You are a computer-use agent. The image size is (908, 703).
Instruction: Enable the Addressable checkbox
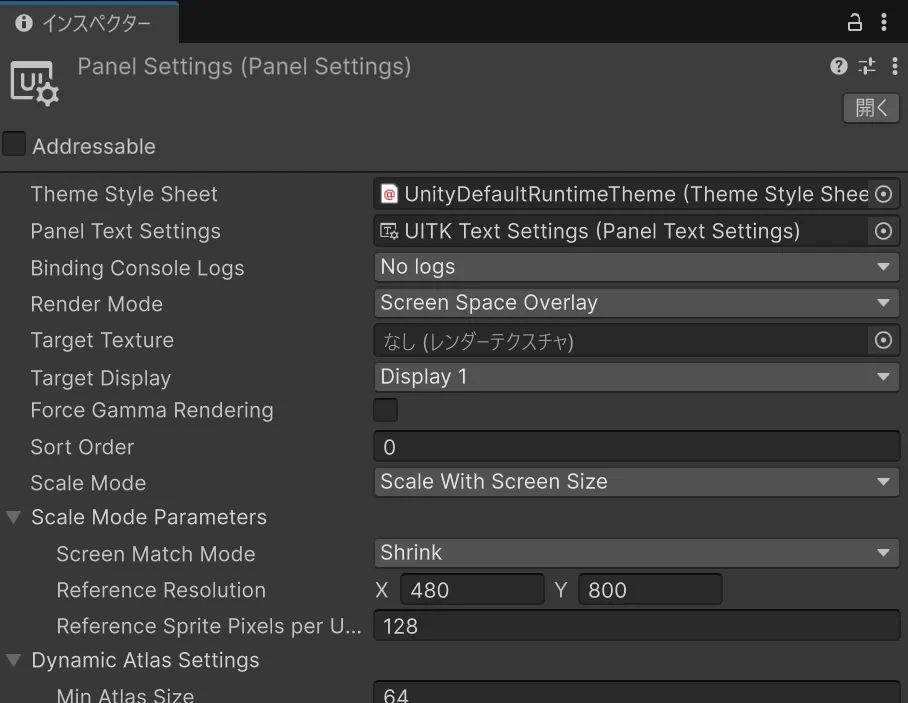coord(14,145)
